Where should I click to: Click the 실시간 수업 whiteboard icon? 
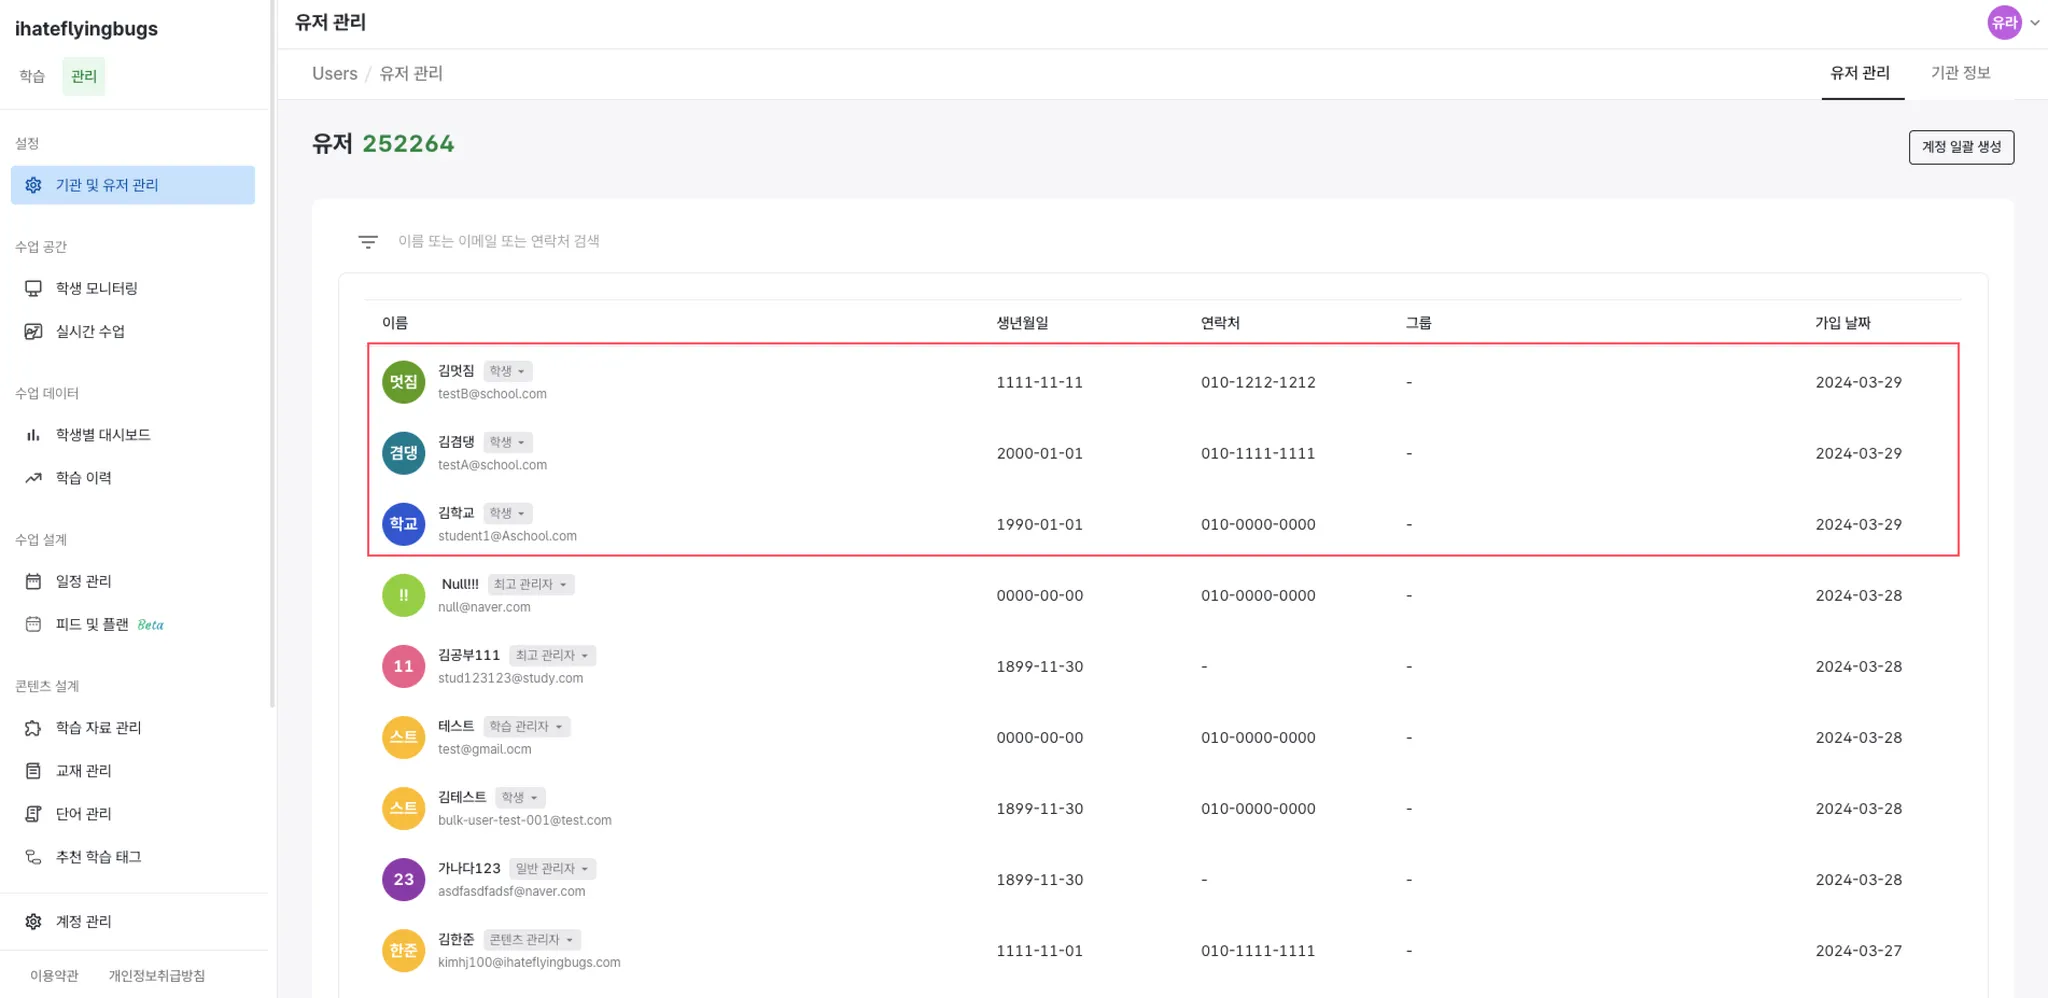(33, 331)
